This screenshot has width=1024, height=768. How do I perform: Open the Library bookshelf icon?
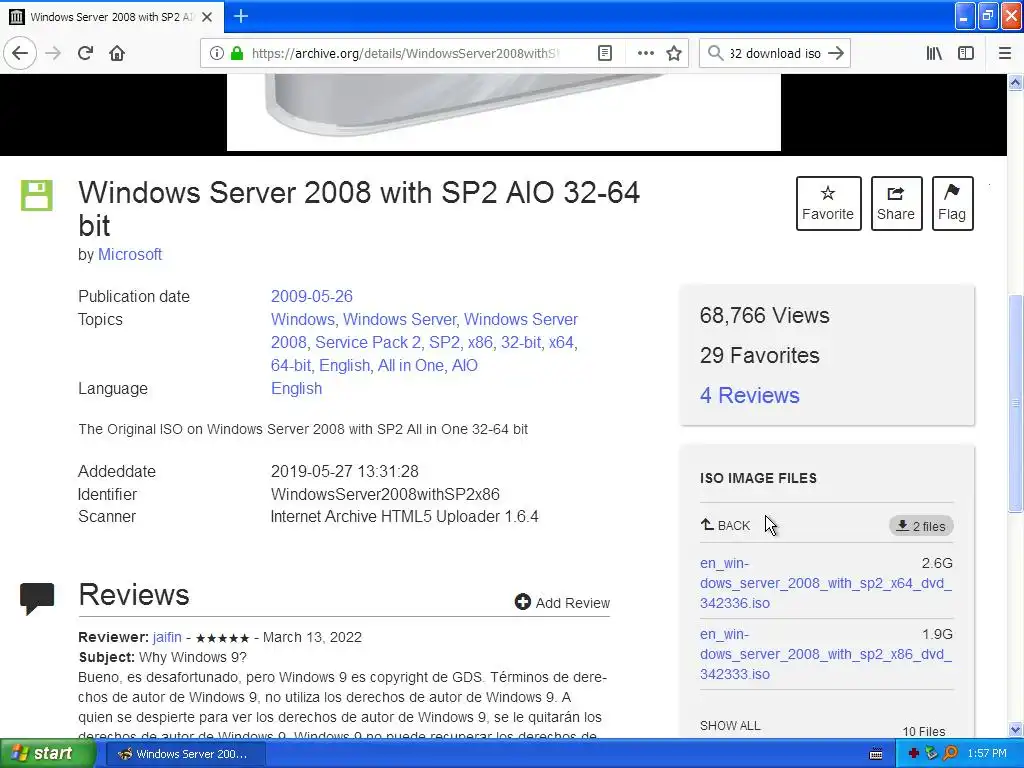click(934, 53)
